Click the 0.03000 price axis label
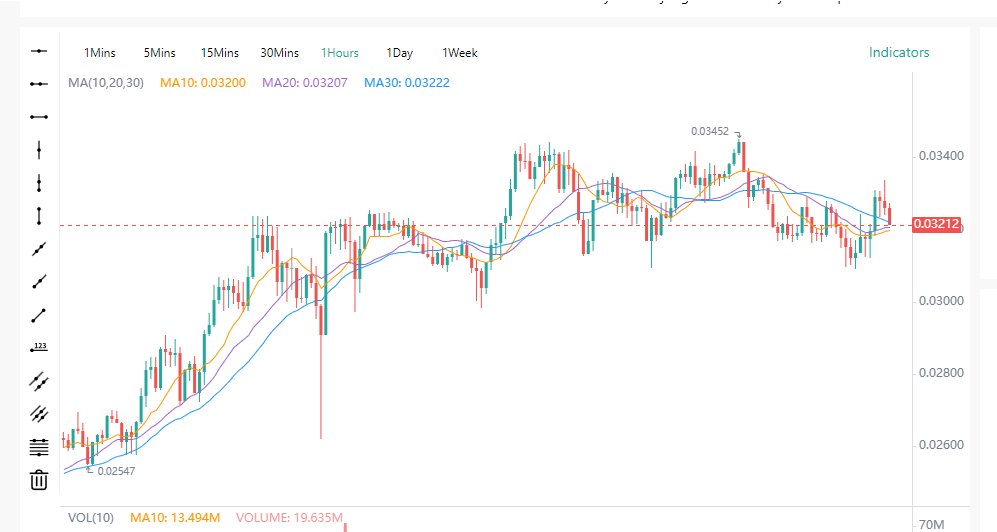997x532 pixels. 941,301
